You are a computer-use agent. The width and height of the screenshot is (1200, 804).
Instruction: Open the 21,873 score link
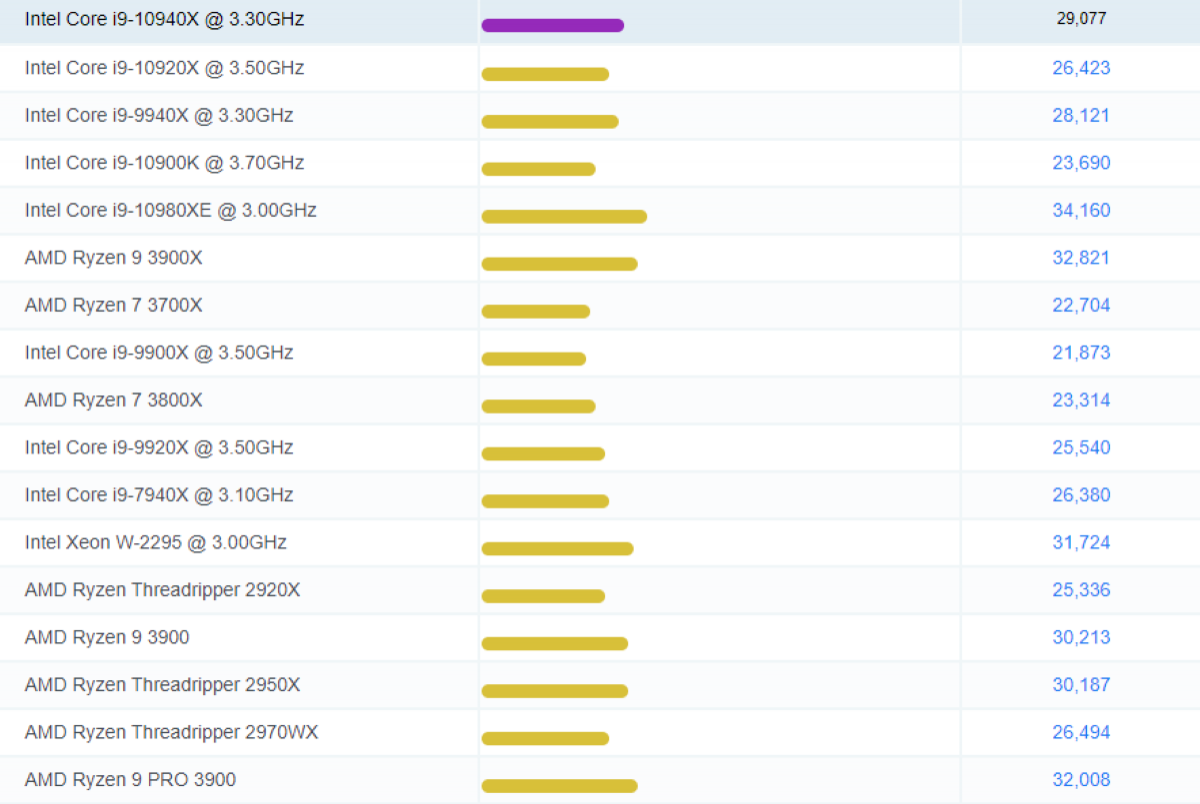point(1081,353)
